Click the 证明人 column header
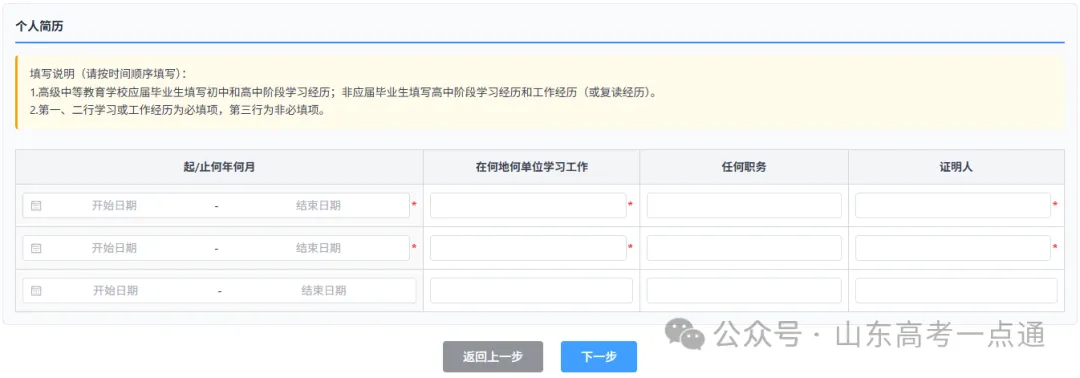Screen dimensions: 1080x378 coord(956,167)
